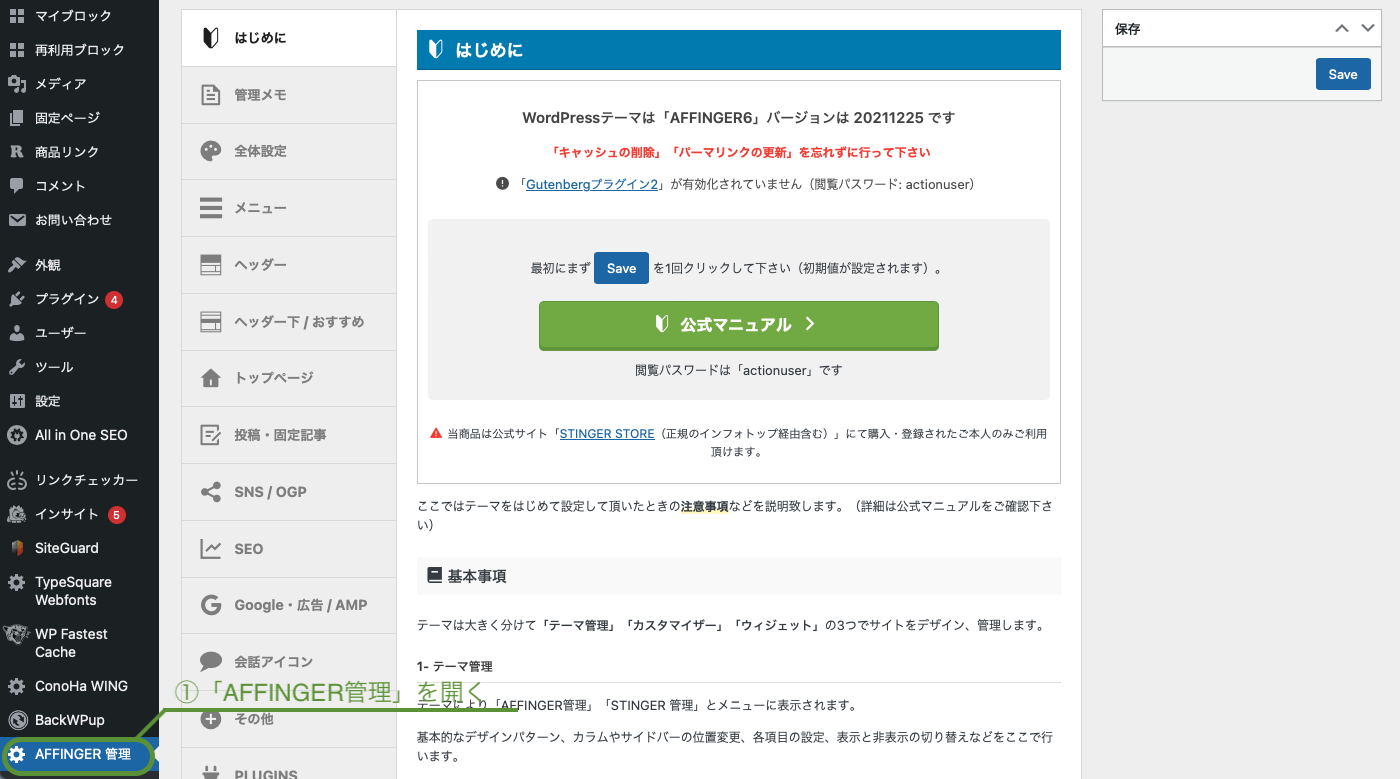1400x779 pixels.
Task: Open the メニュー settings tab
Action: click(x=289, y=208)
